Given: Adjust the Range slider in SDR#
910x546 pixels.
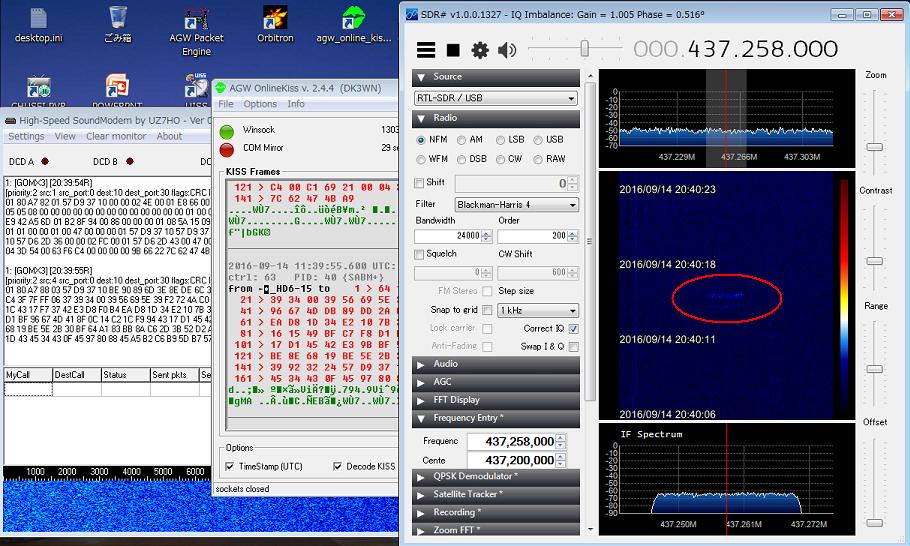Looking at the screenshot, I should click(875, 369).
